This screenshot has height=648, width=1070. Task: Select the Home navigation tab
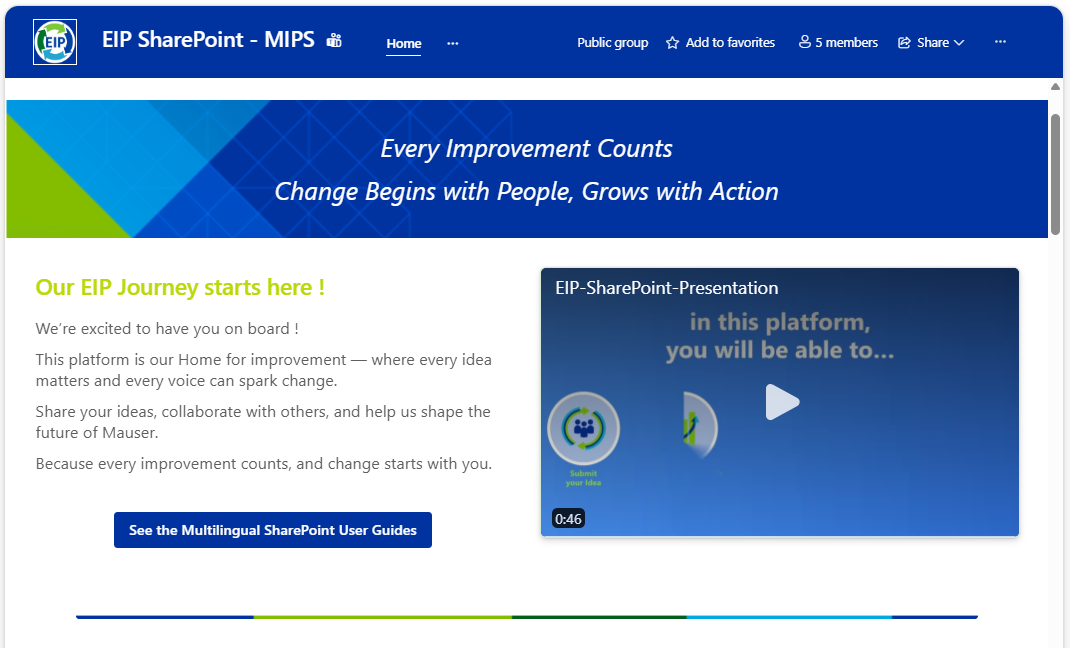(403, 44)
